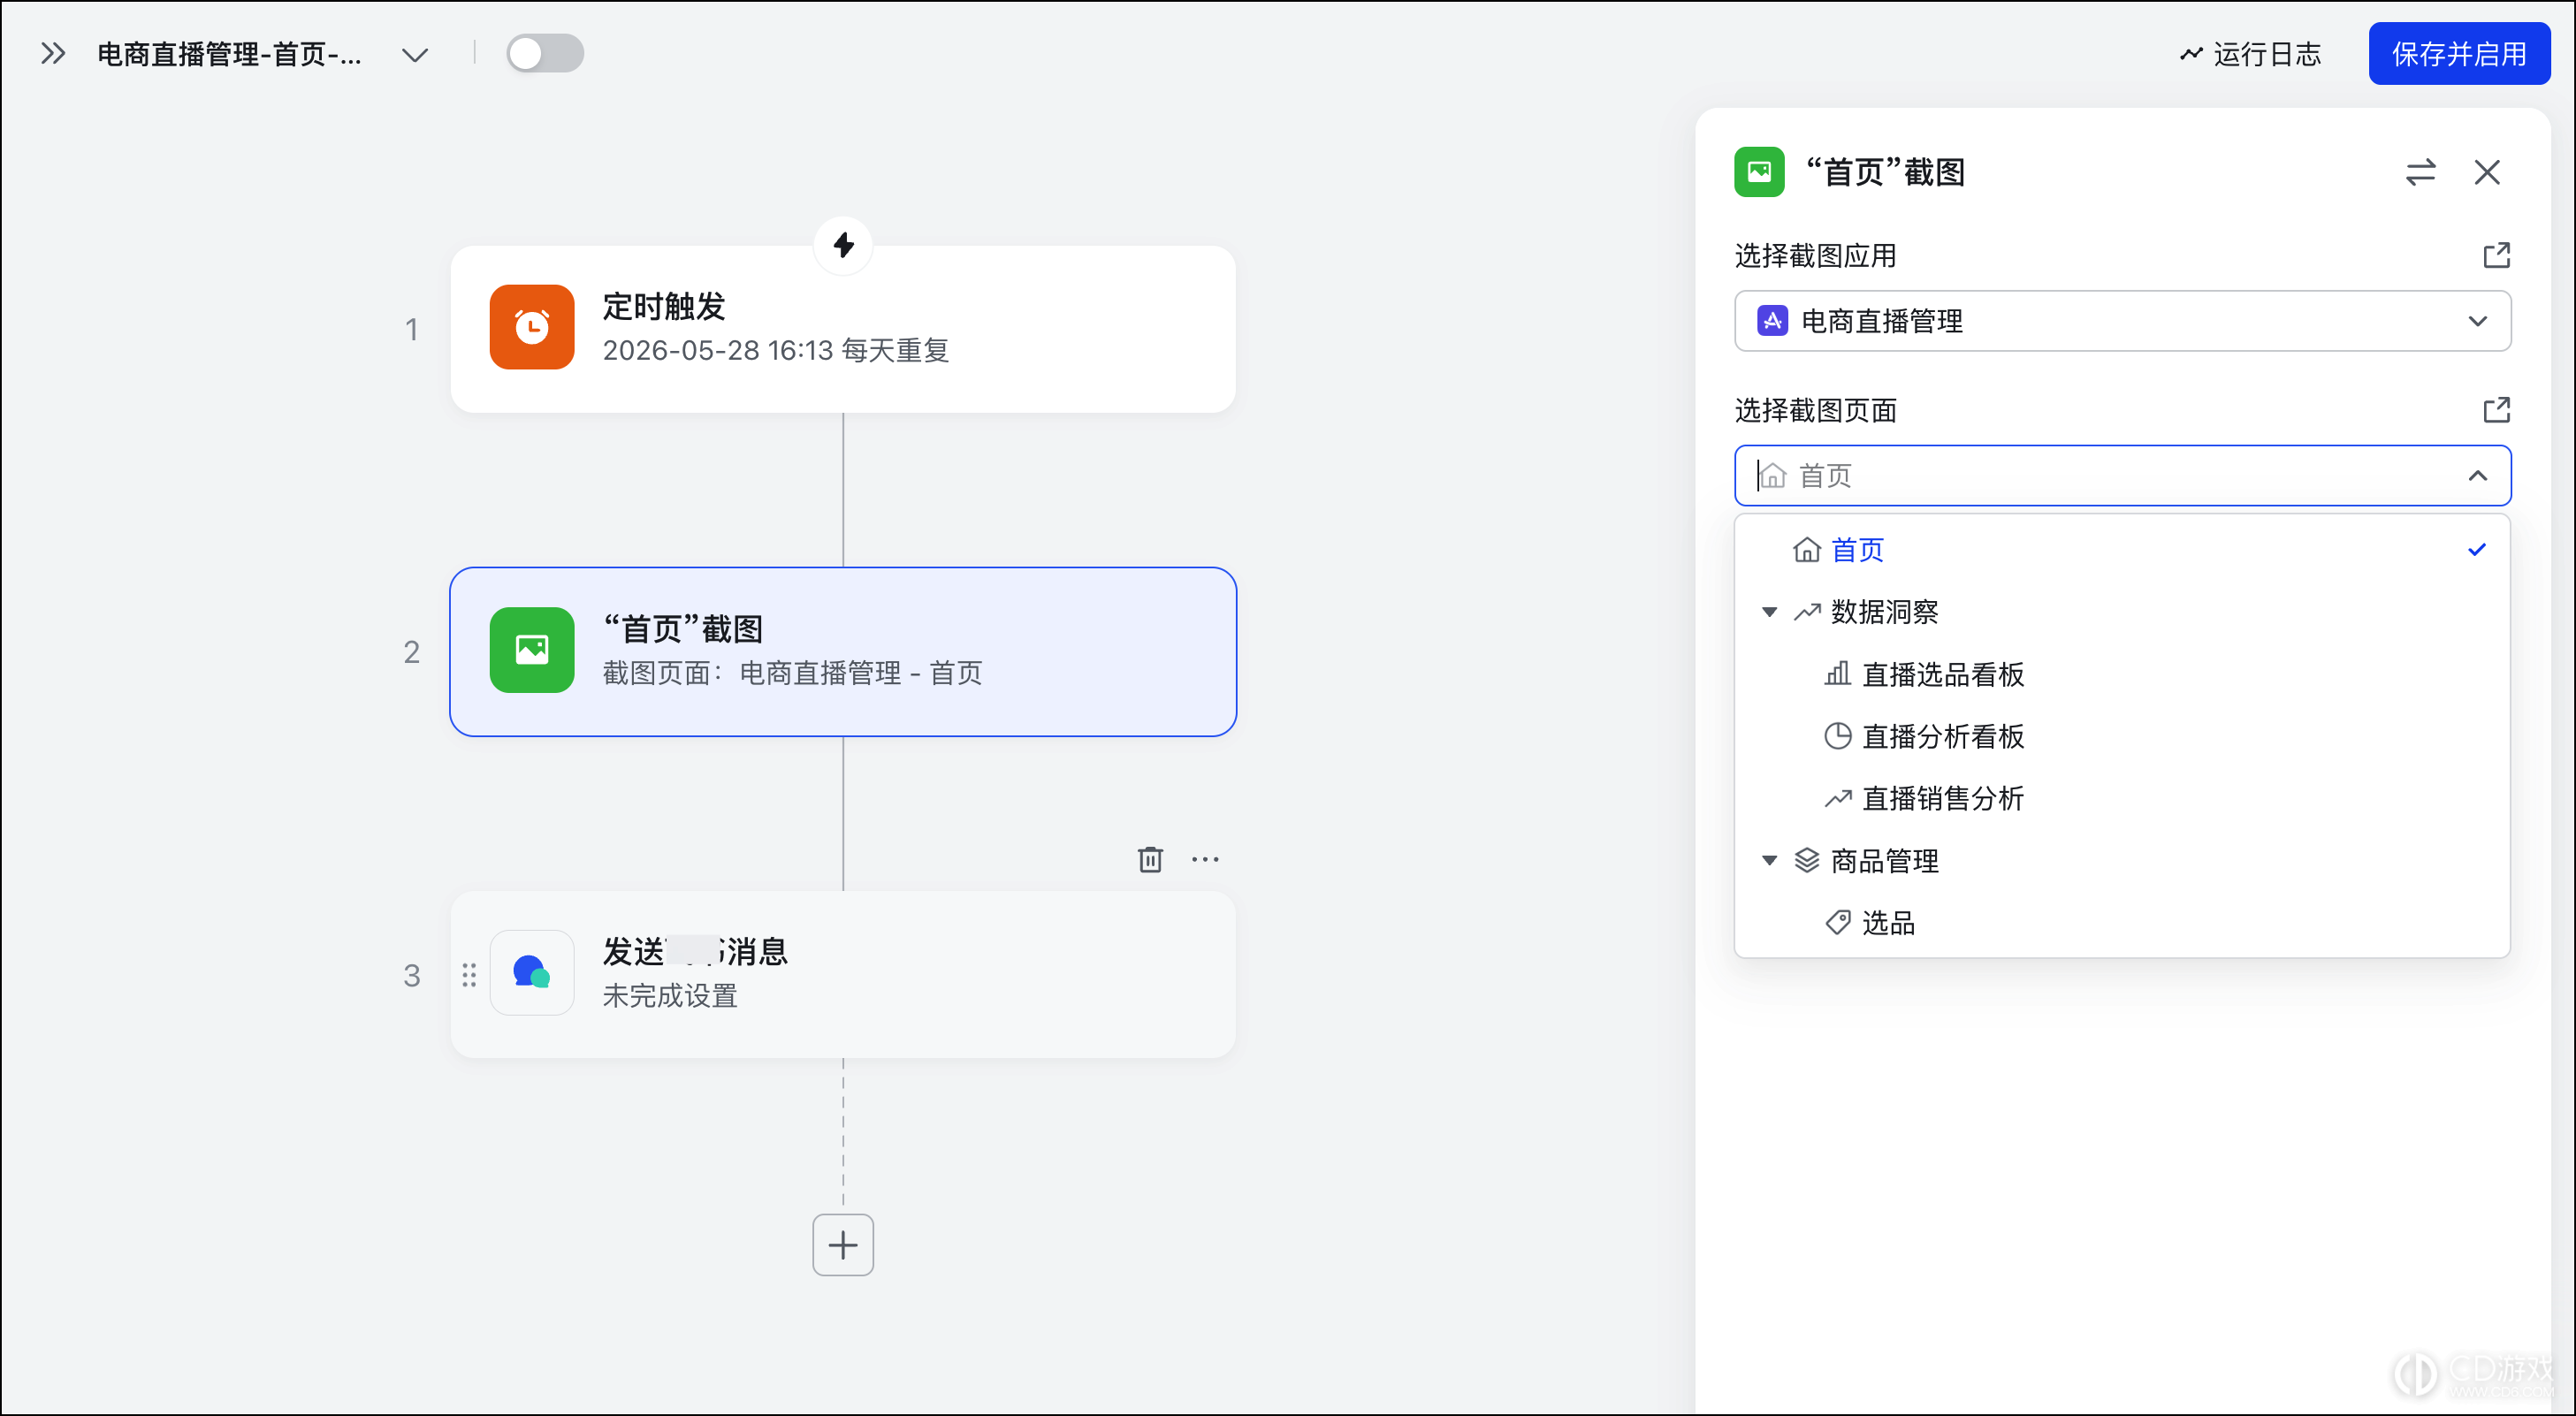Close the “首页”截图 settings panel
2576x1416 pixels.
2487,172
